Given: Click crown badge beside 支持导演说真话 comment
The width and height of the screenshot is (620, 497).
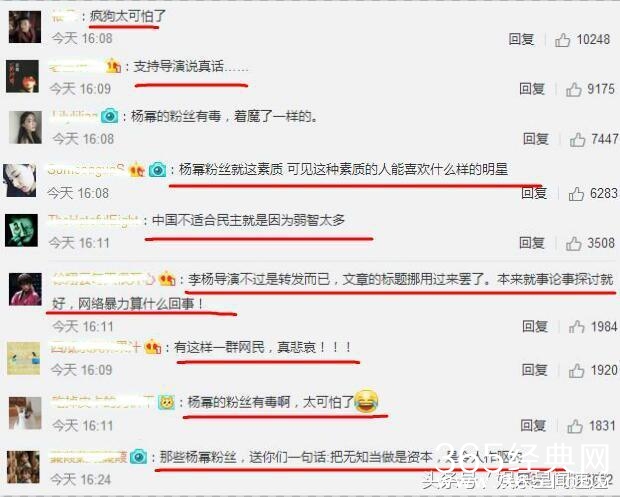Looking at the screenshot, I should click(113, 66).
